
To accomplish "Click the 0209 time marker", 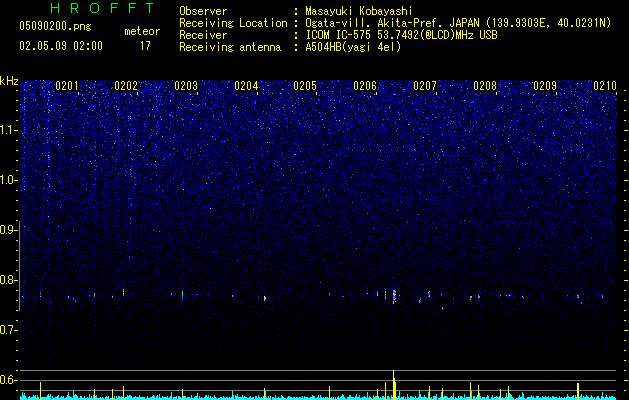I will [545, 86].
